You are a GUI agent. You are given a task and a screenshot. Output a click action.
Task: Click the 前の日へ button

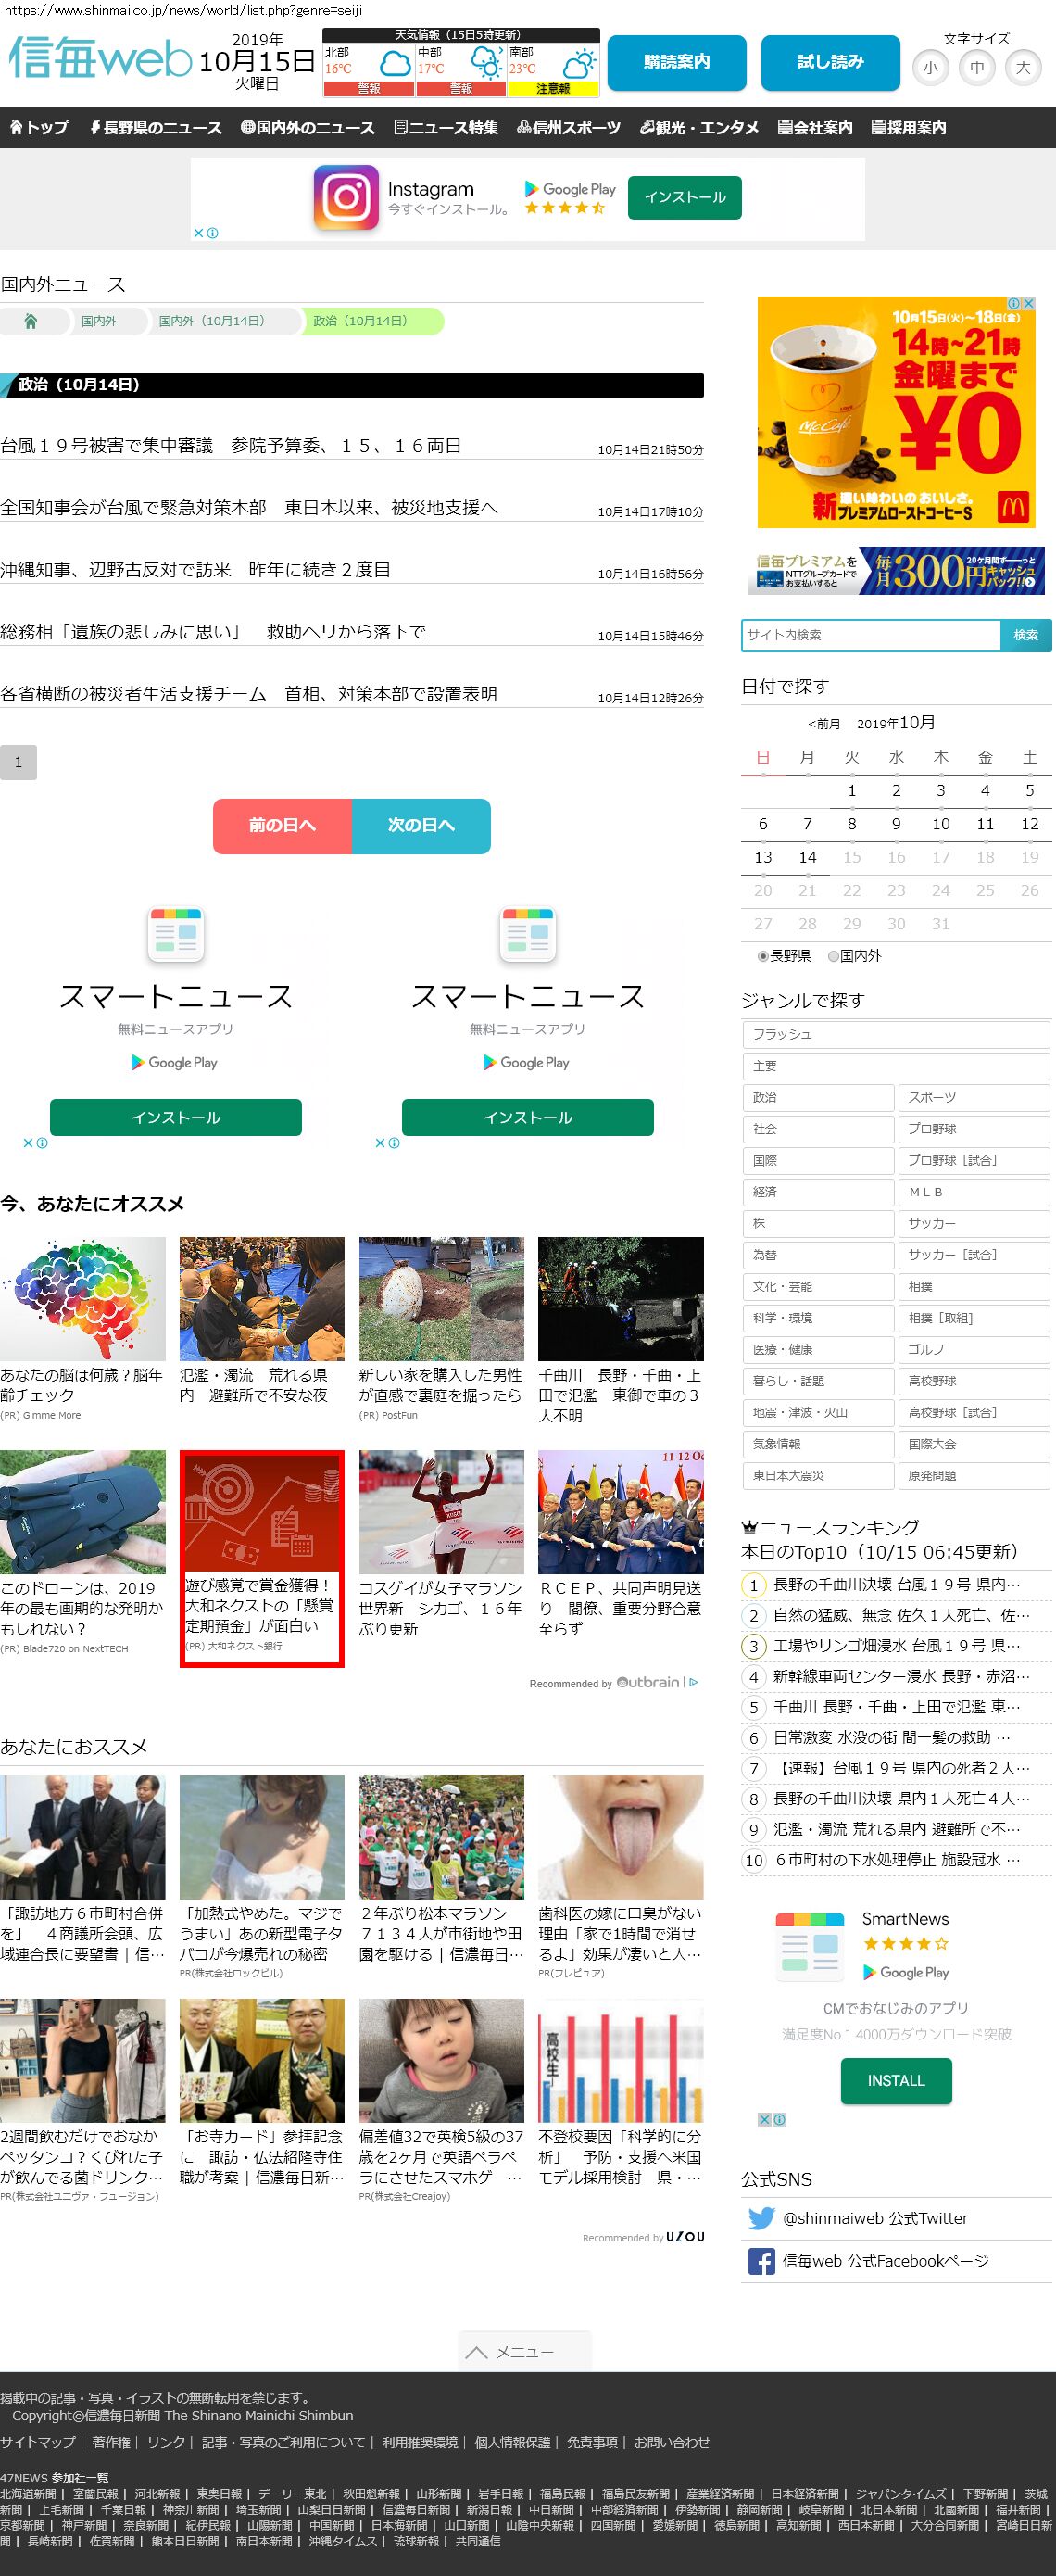282,826
